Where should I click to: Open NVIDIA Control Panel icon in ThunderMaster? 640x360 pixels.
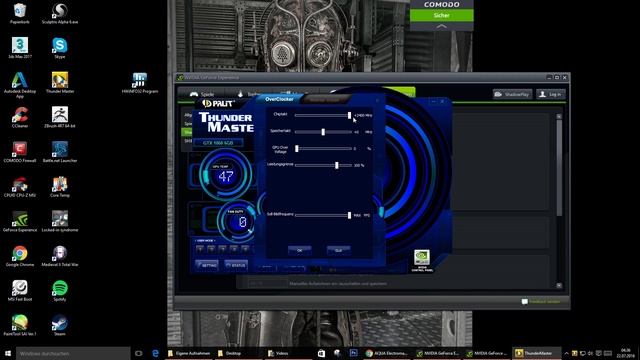pos(422,260)
